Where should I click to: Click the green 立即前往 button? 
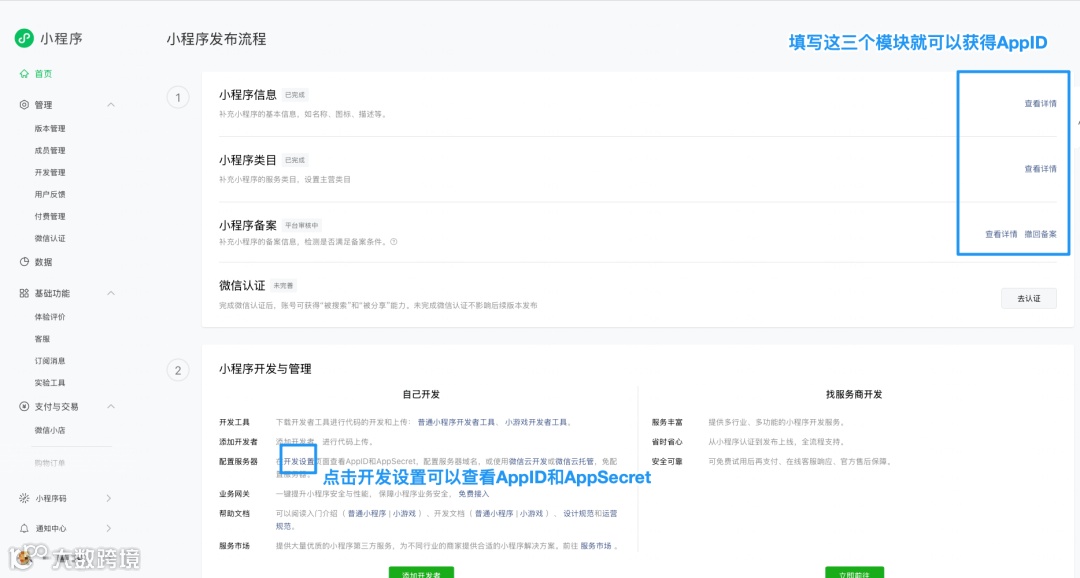click(x=854, y=572)
